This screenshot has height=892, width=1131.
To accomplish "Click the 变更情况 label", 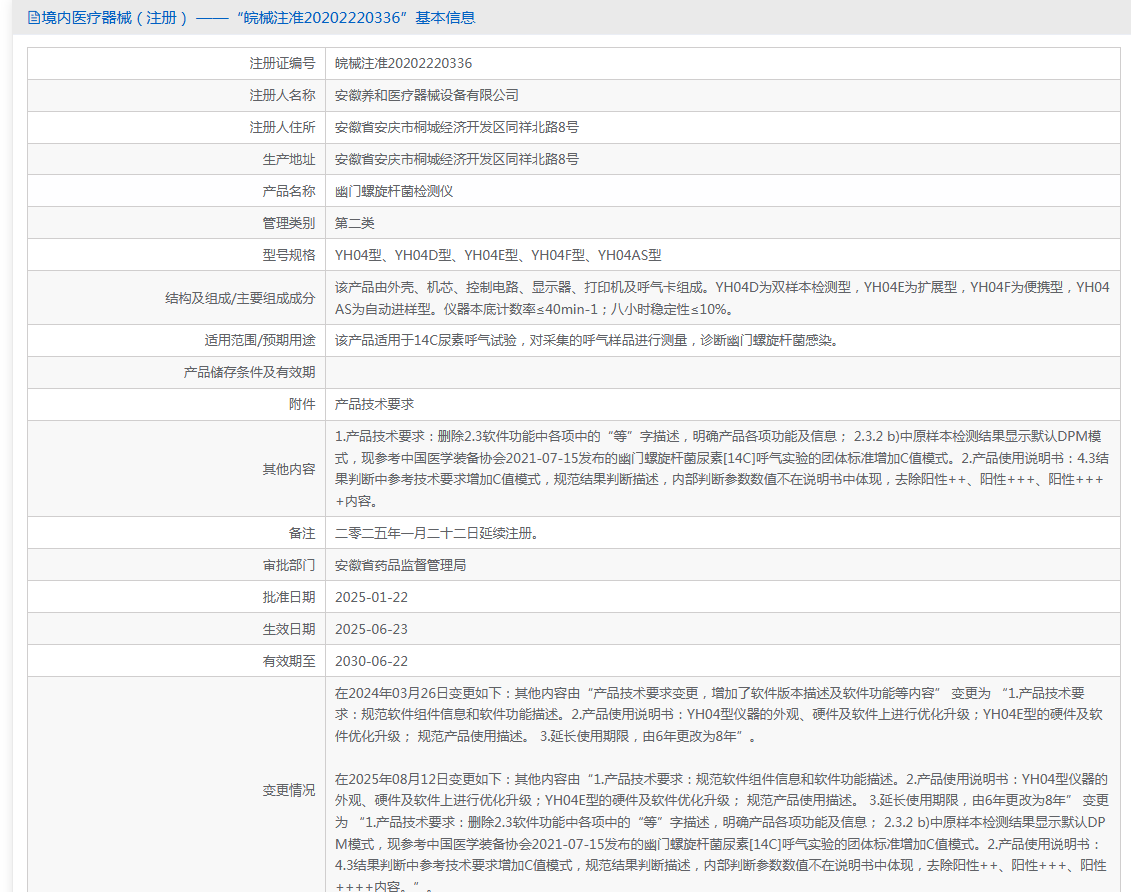I will pos(289,790).
